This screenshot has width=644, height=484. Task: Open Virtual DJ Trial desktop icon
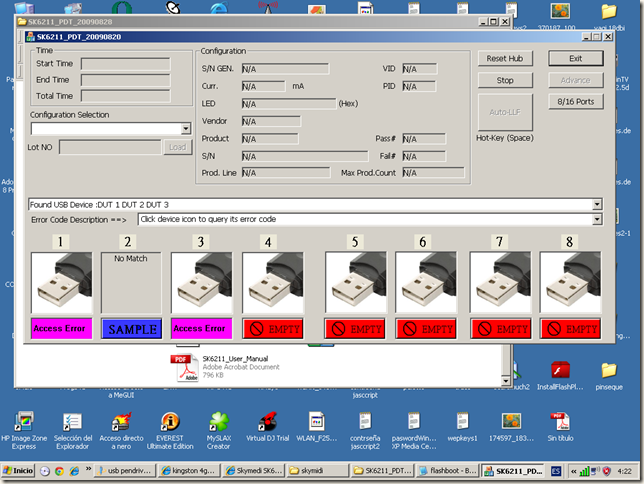tap(267, 426)
